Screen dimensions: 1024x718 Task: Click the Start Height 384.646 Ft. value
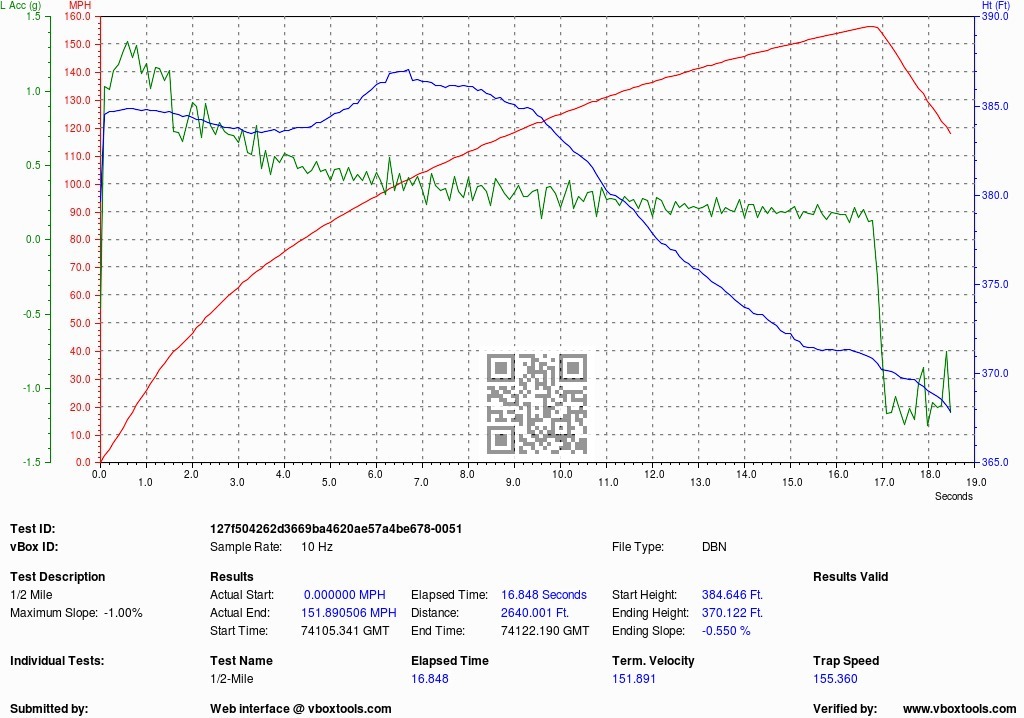(732, 595)
